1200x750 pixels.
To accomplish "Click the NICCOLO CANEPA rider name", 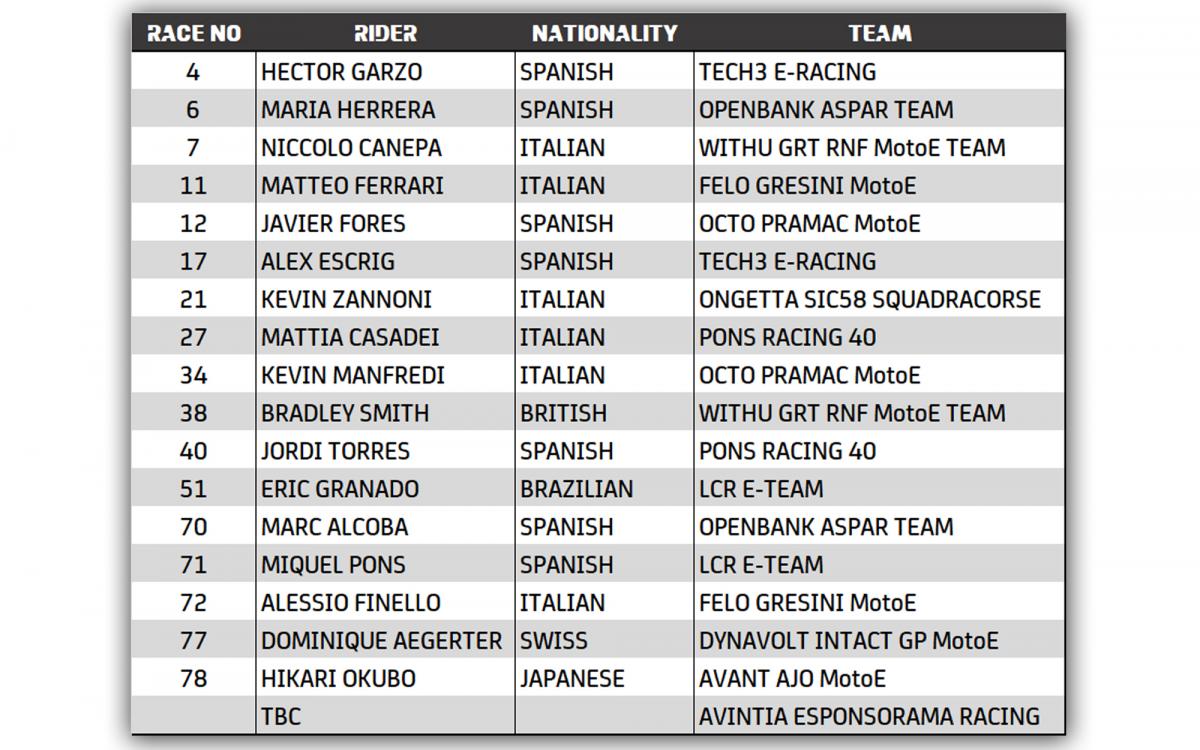I will click(351, 148).
